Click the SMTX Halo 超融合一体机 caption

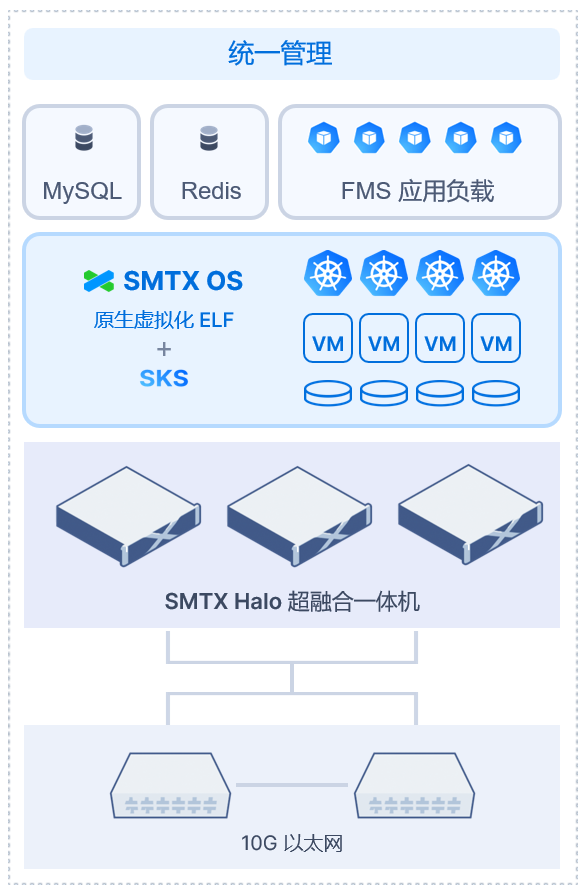click(292, 601)
